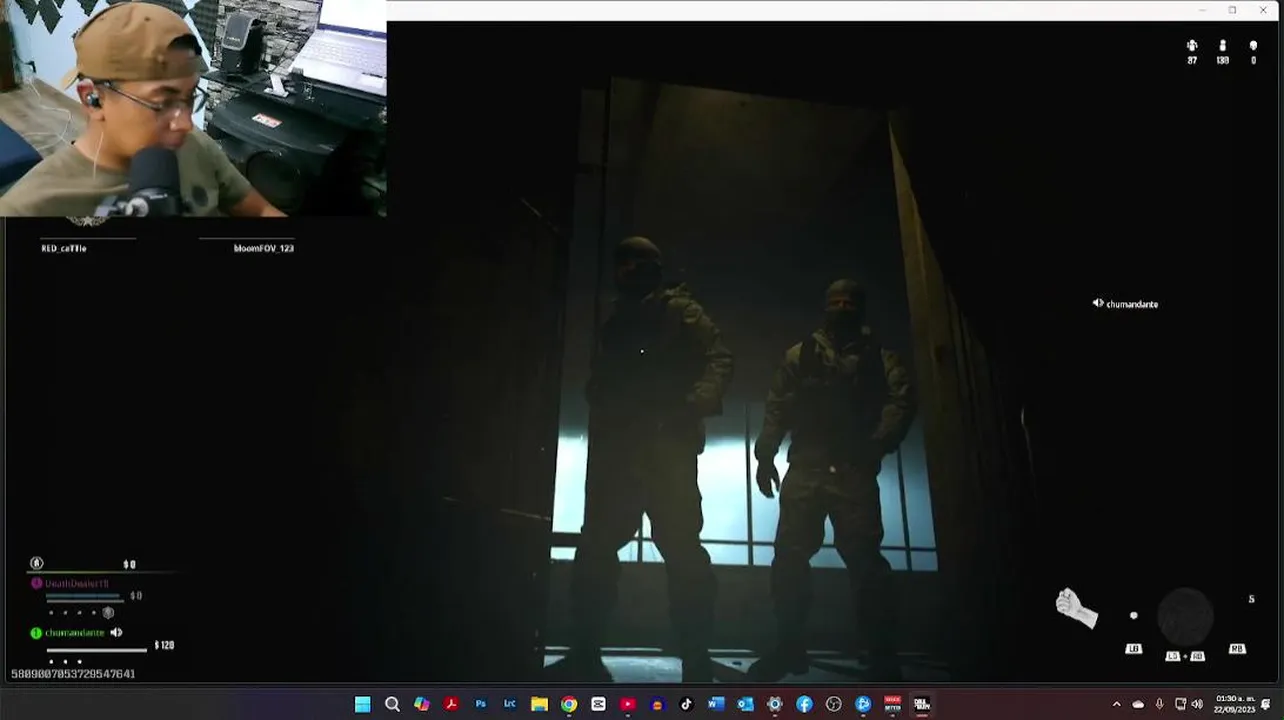Open Outlook from the taskbar
The image size is (1284, 720).
point(745,704)
